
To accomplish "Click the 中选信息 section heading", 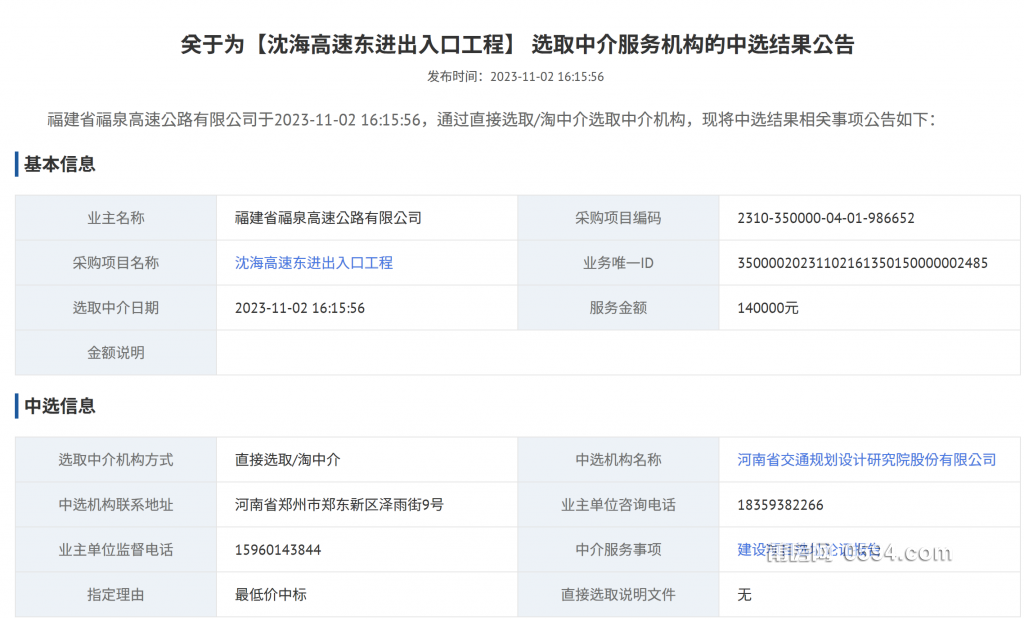I will pos(59,406).
